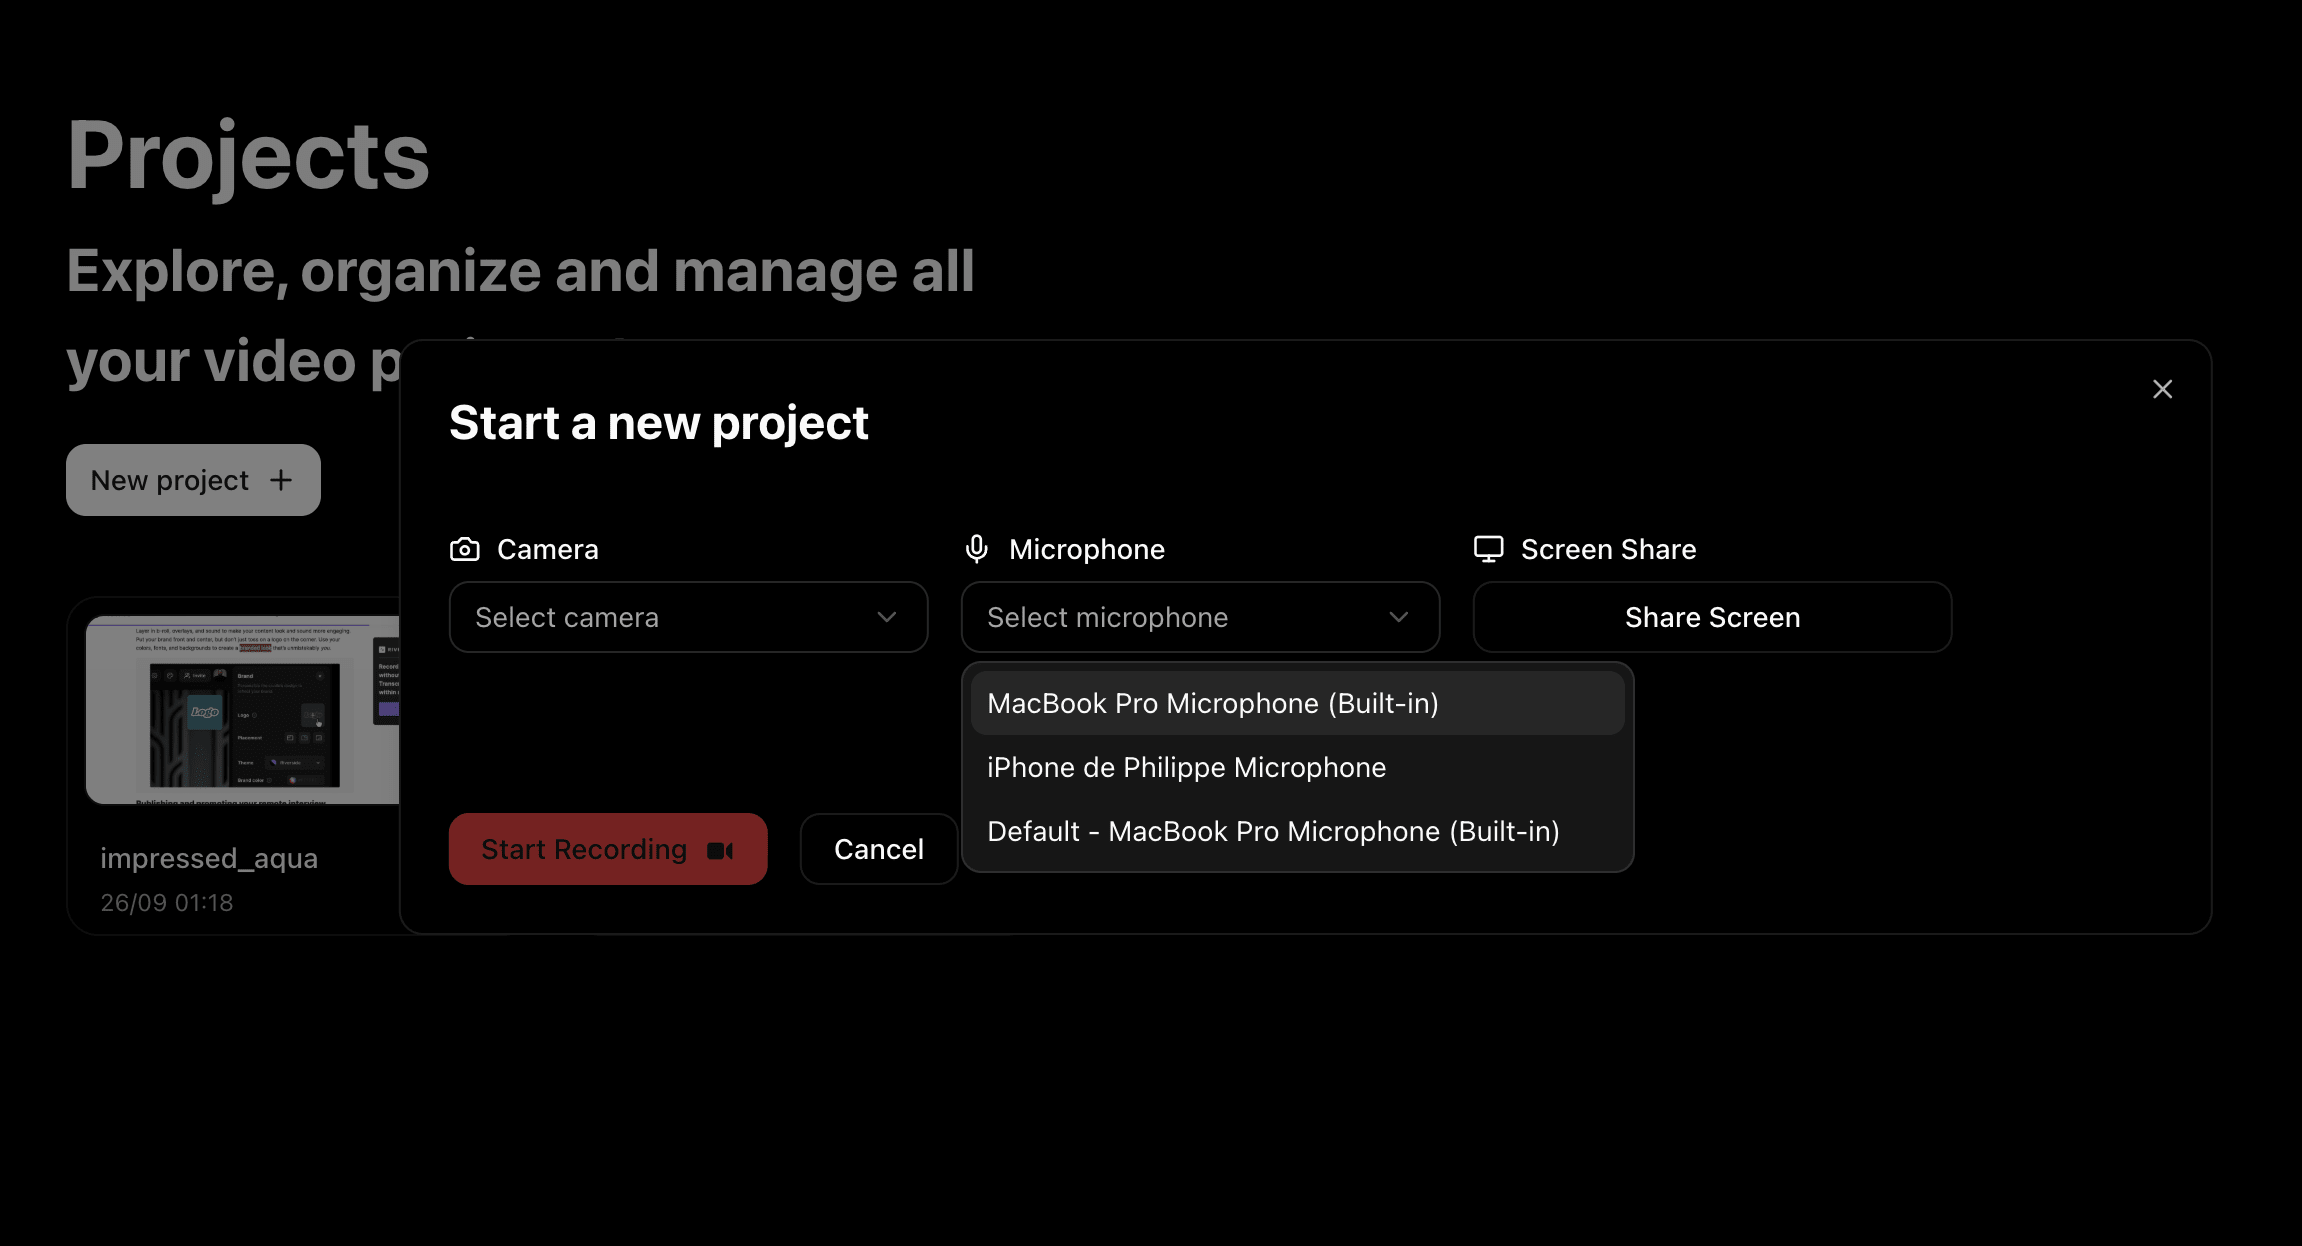Cancel the new project dialog

pyautogui.click(x=878, y=849)
